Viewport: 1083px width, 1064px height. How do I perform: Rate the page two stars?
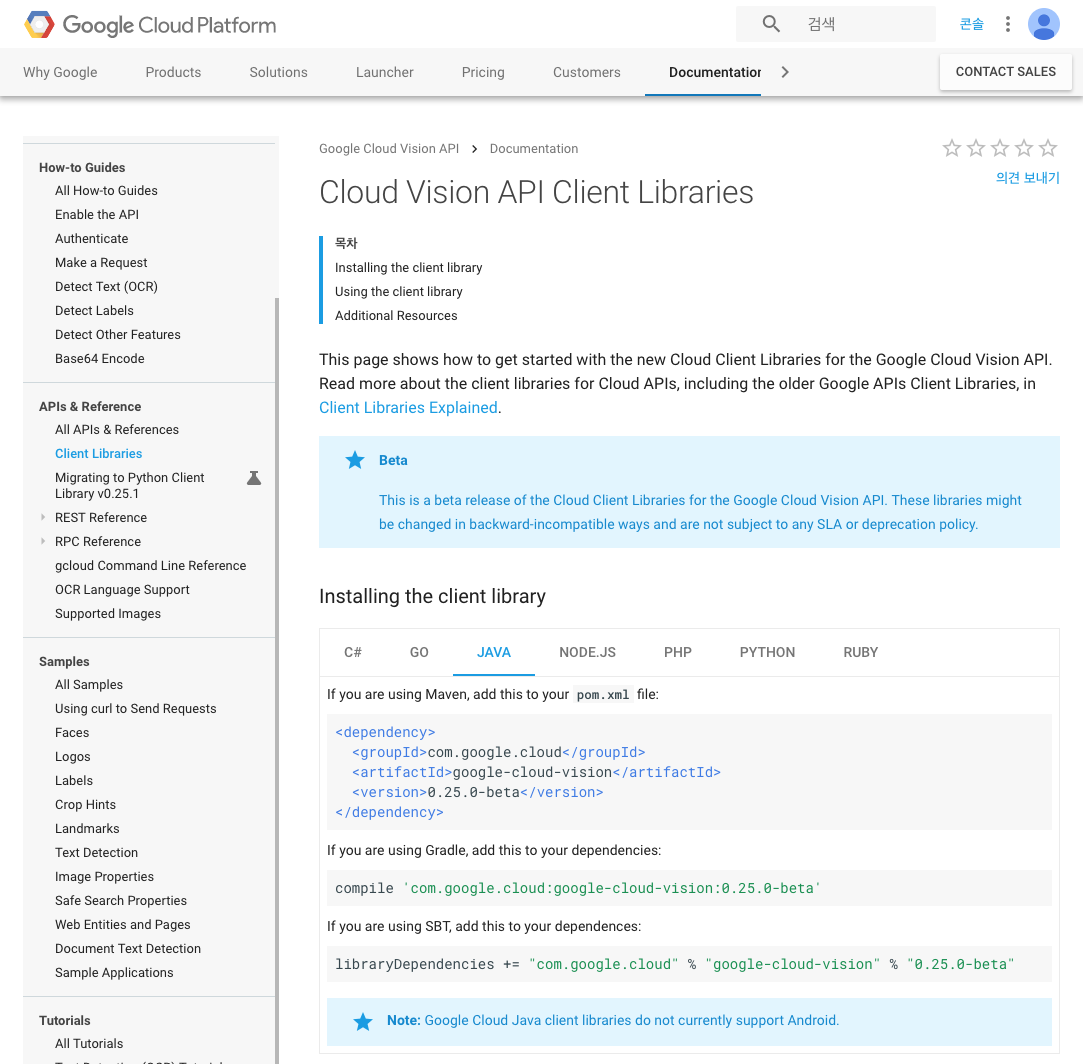(976, 148)
